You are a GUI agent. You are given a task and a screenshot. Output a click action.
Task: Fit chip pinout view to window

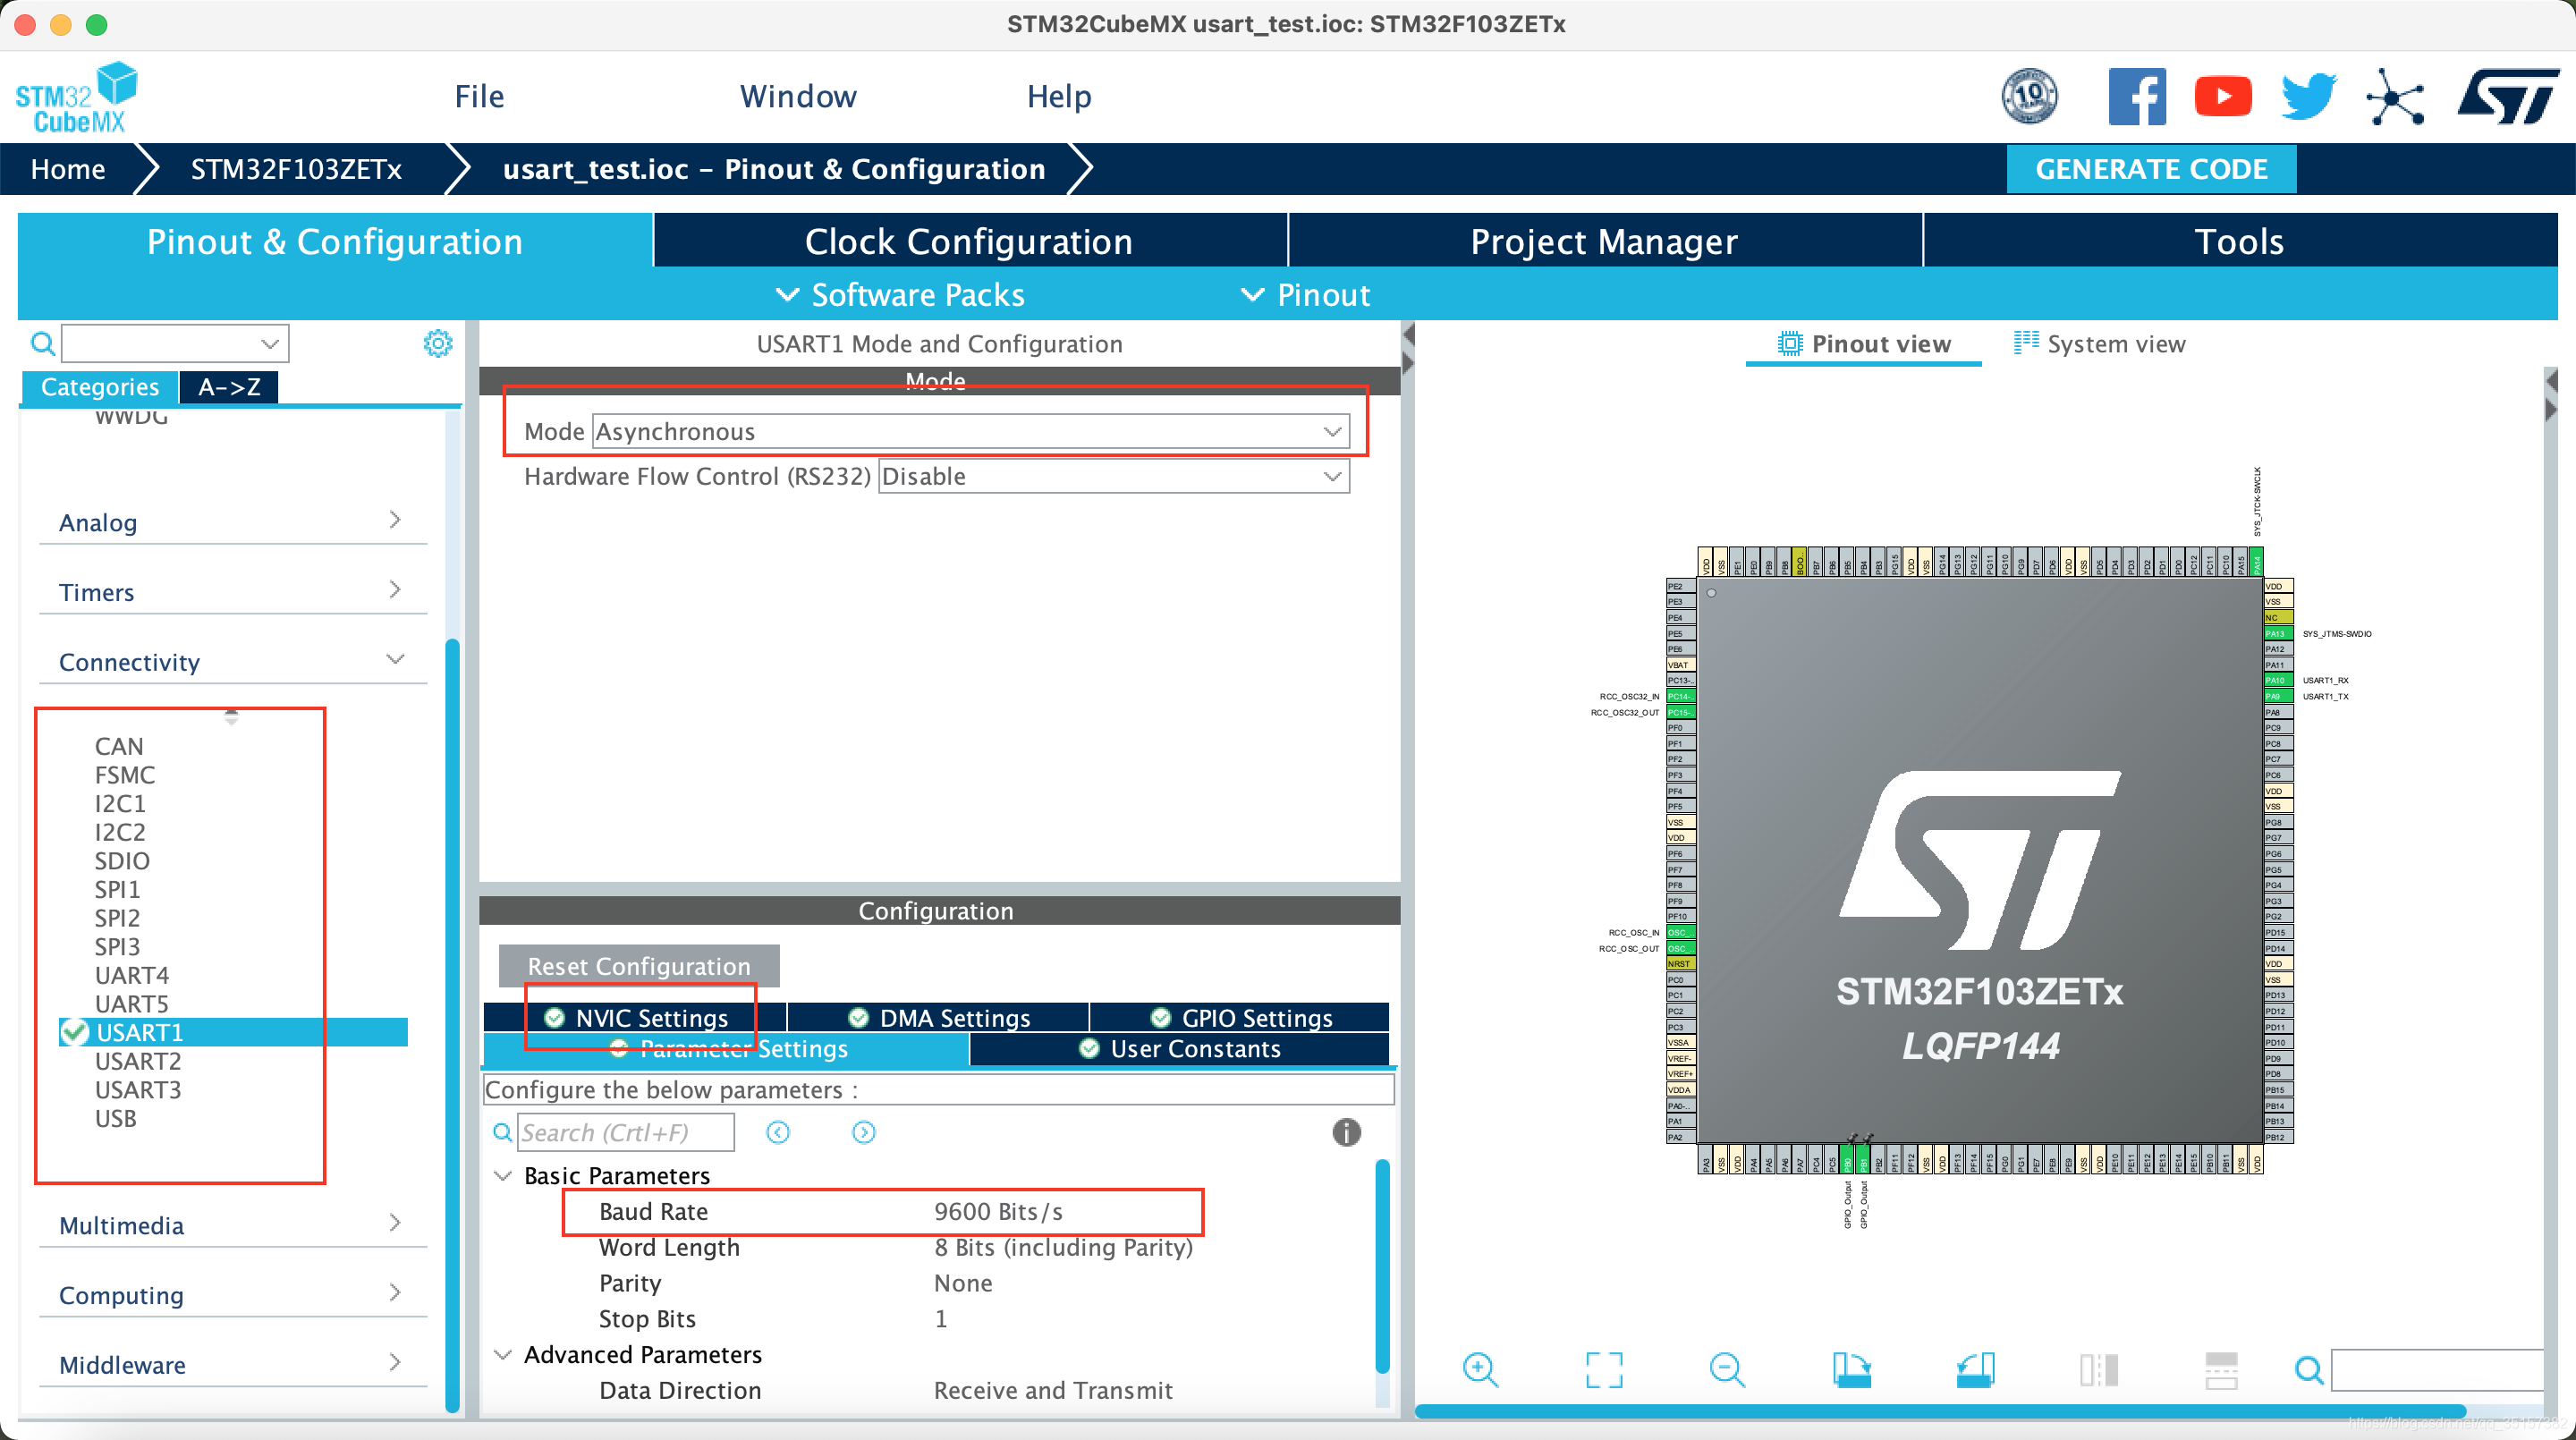[x=1603, y=1369]
